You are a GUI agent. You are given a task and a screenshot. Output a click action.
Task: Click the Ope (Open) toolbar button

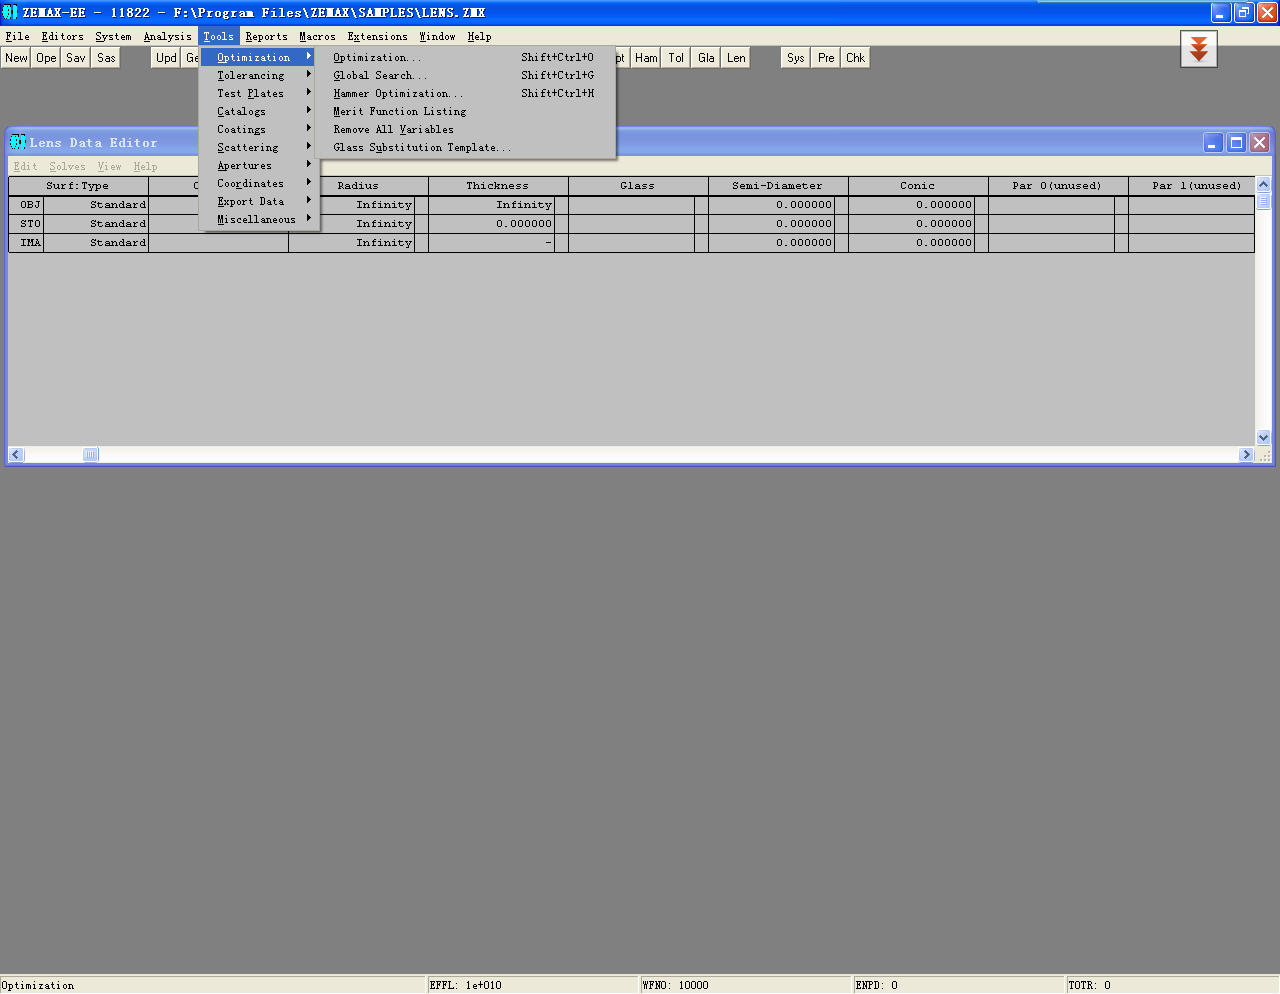[x=46, y=58]
